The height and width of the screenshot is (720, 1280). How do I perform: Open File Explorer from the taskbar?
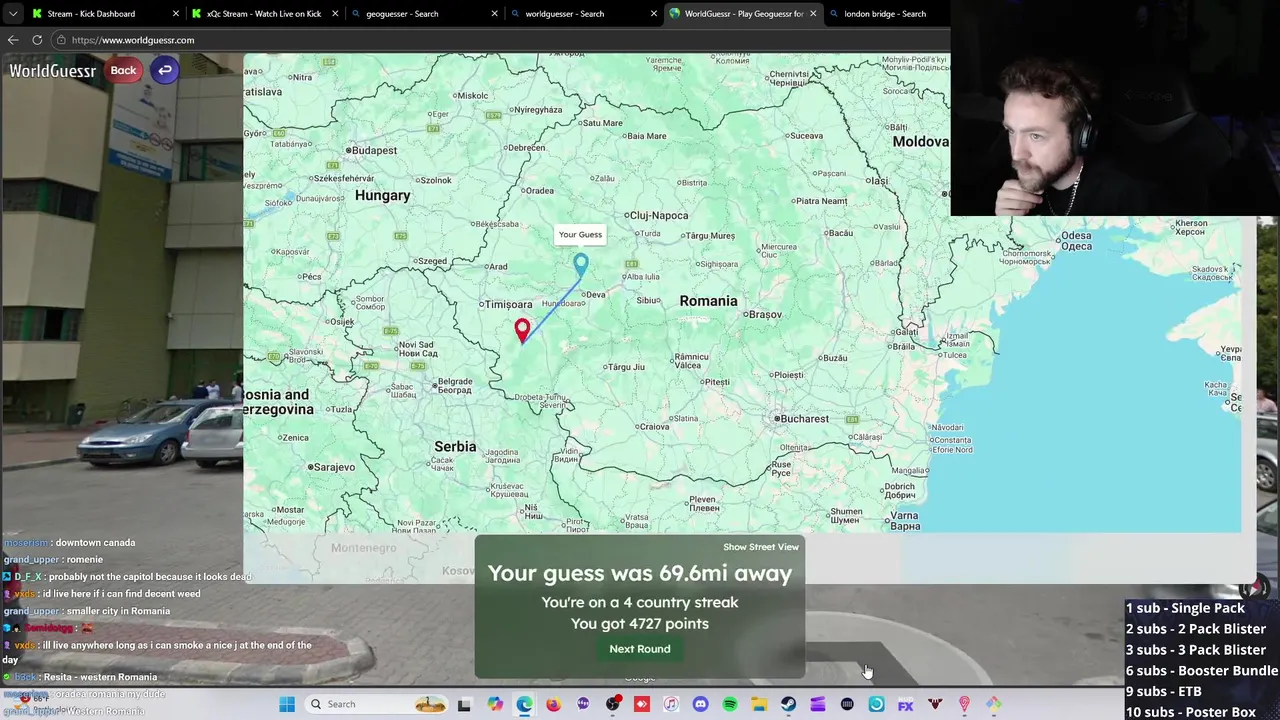click(x=759, y=704)
